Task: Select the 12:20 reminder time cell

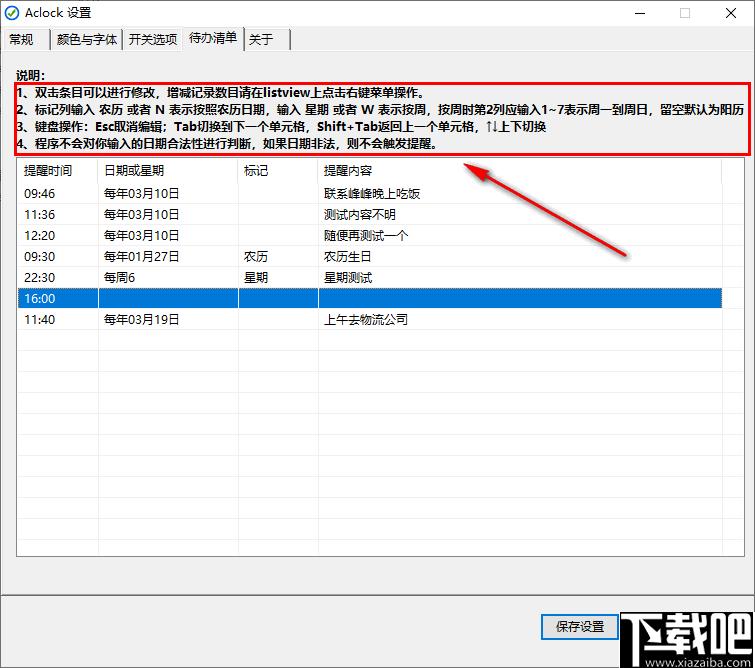Action: tap(39, 236)
